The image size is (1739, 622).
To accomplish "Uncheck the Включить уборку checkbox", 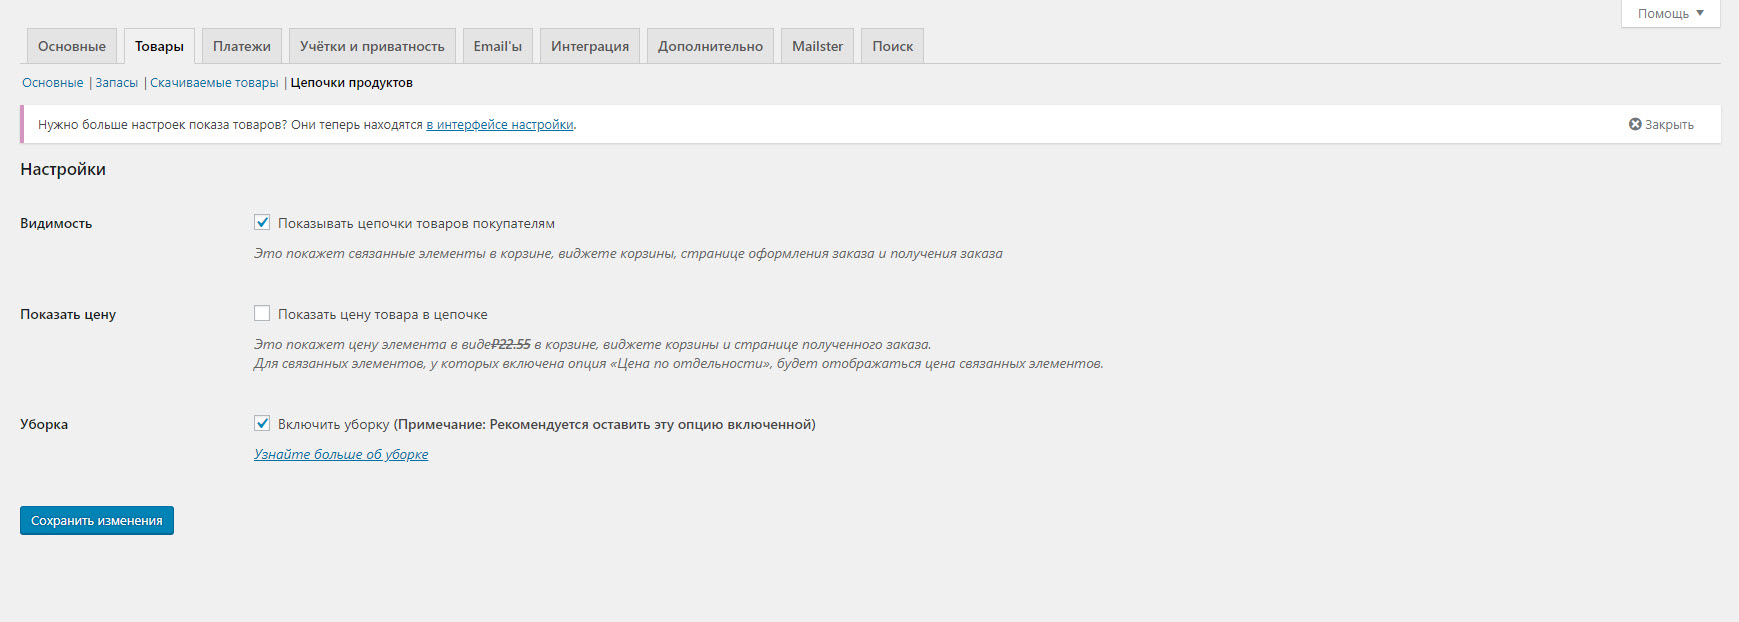I will coord(262,424).
